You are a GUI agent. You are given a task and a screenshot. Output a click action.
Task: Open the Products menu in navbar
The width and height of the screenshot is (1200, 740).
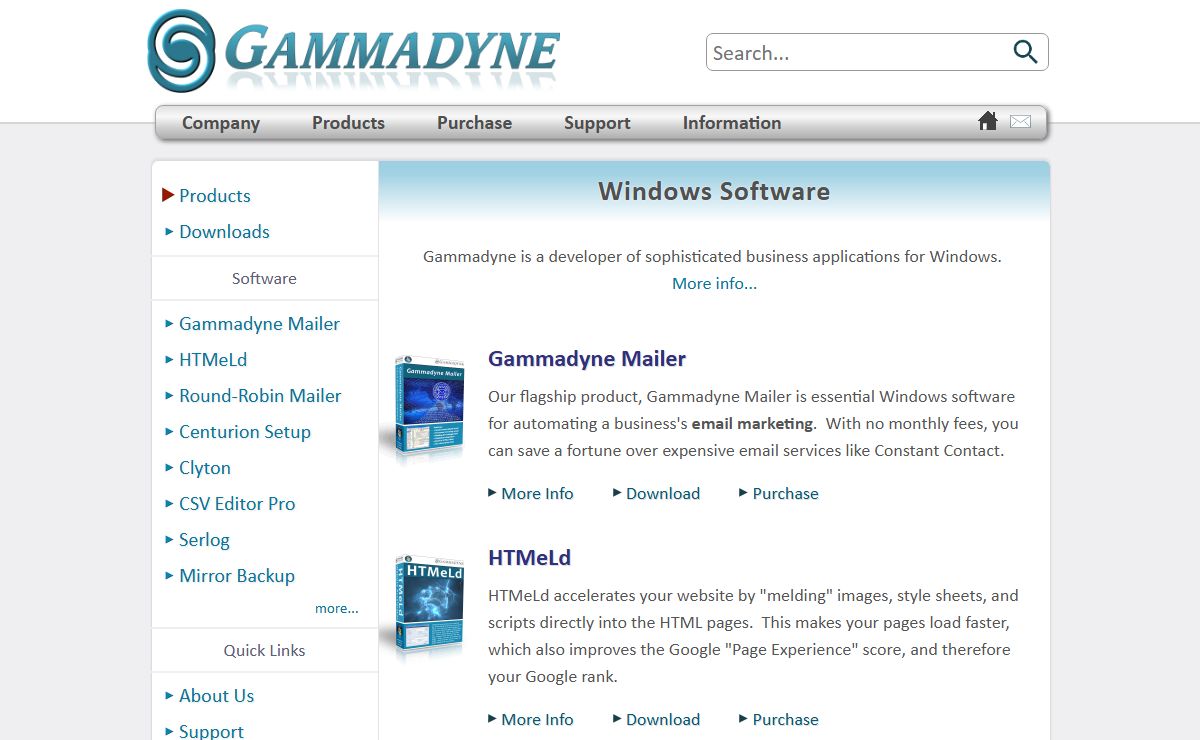tap(348, 123)
